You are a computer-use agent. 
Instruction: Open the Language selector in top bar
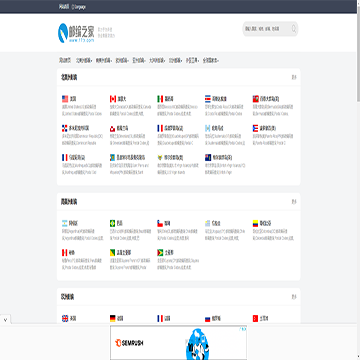click(79, 7)
